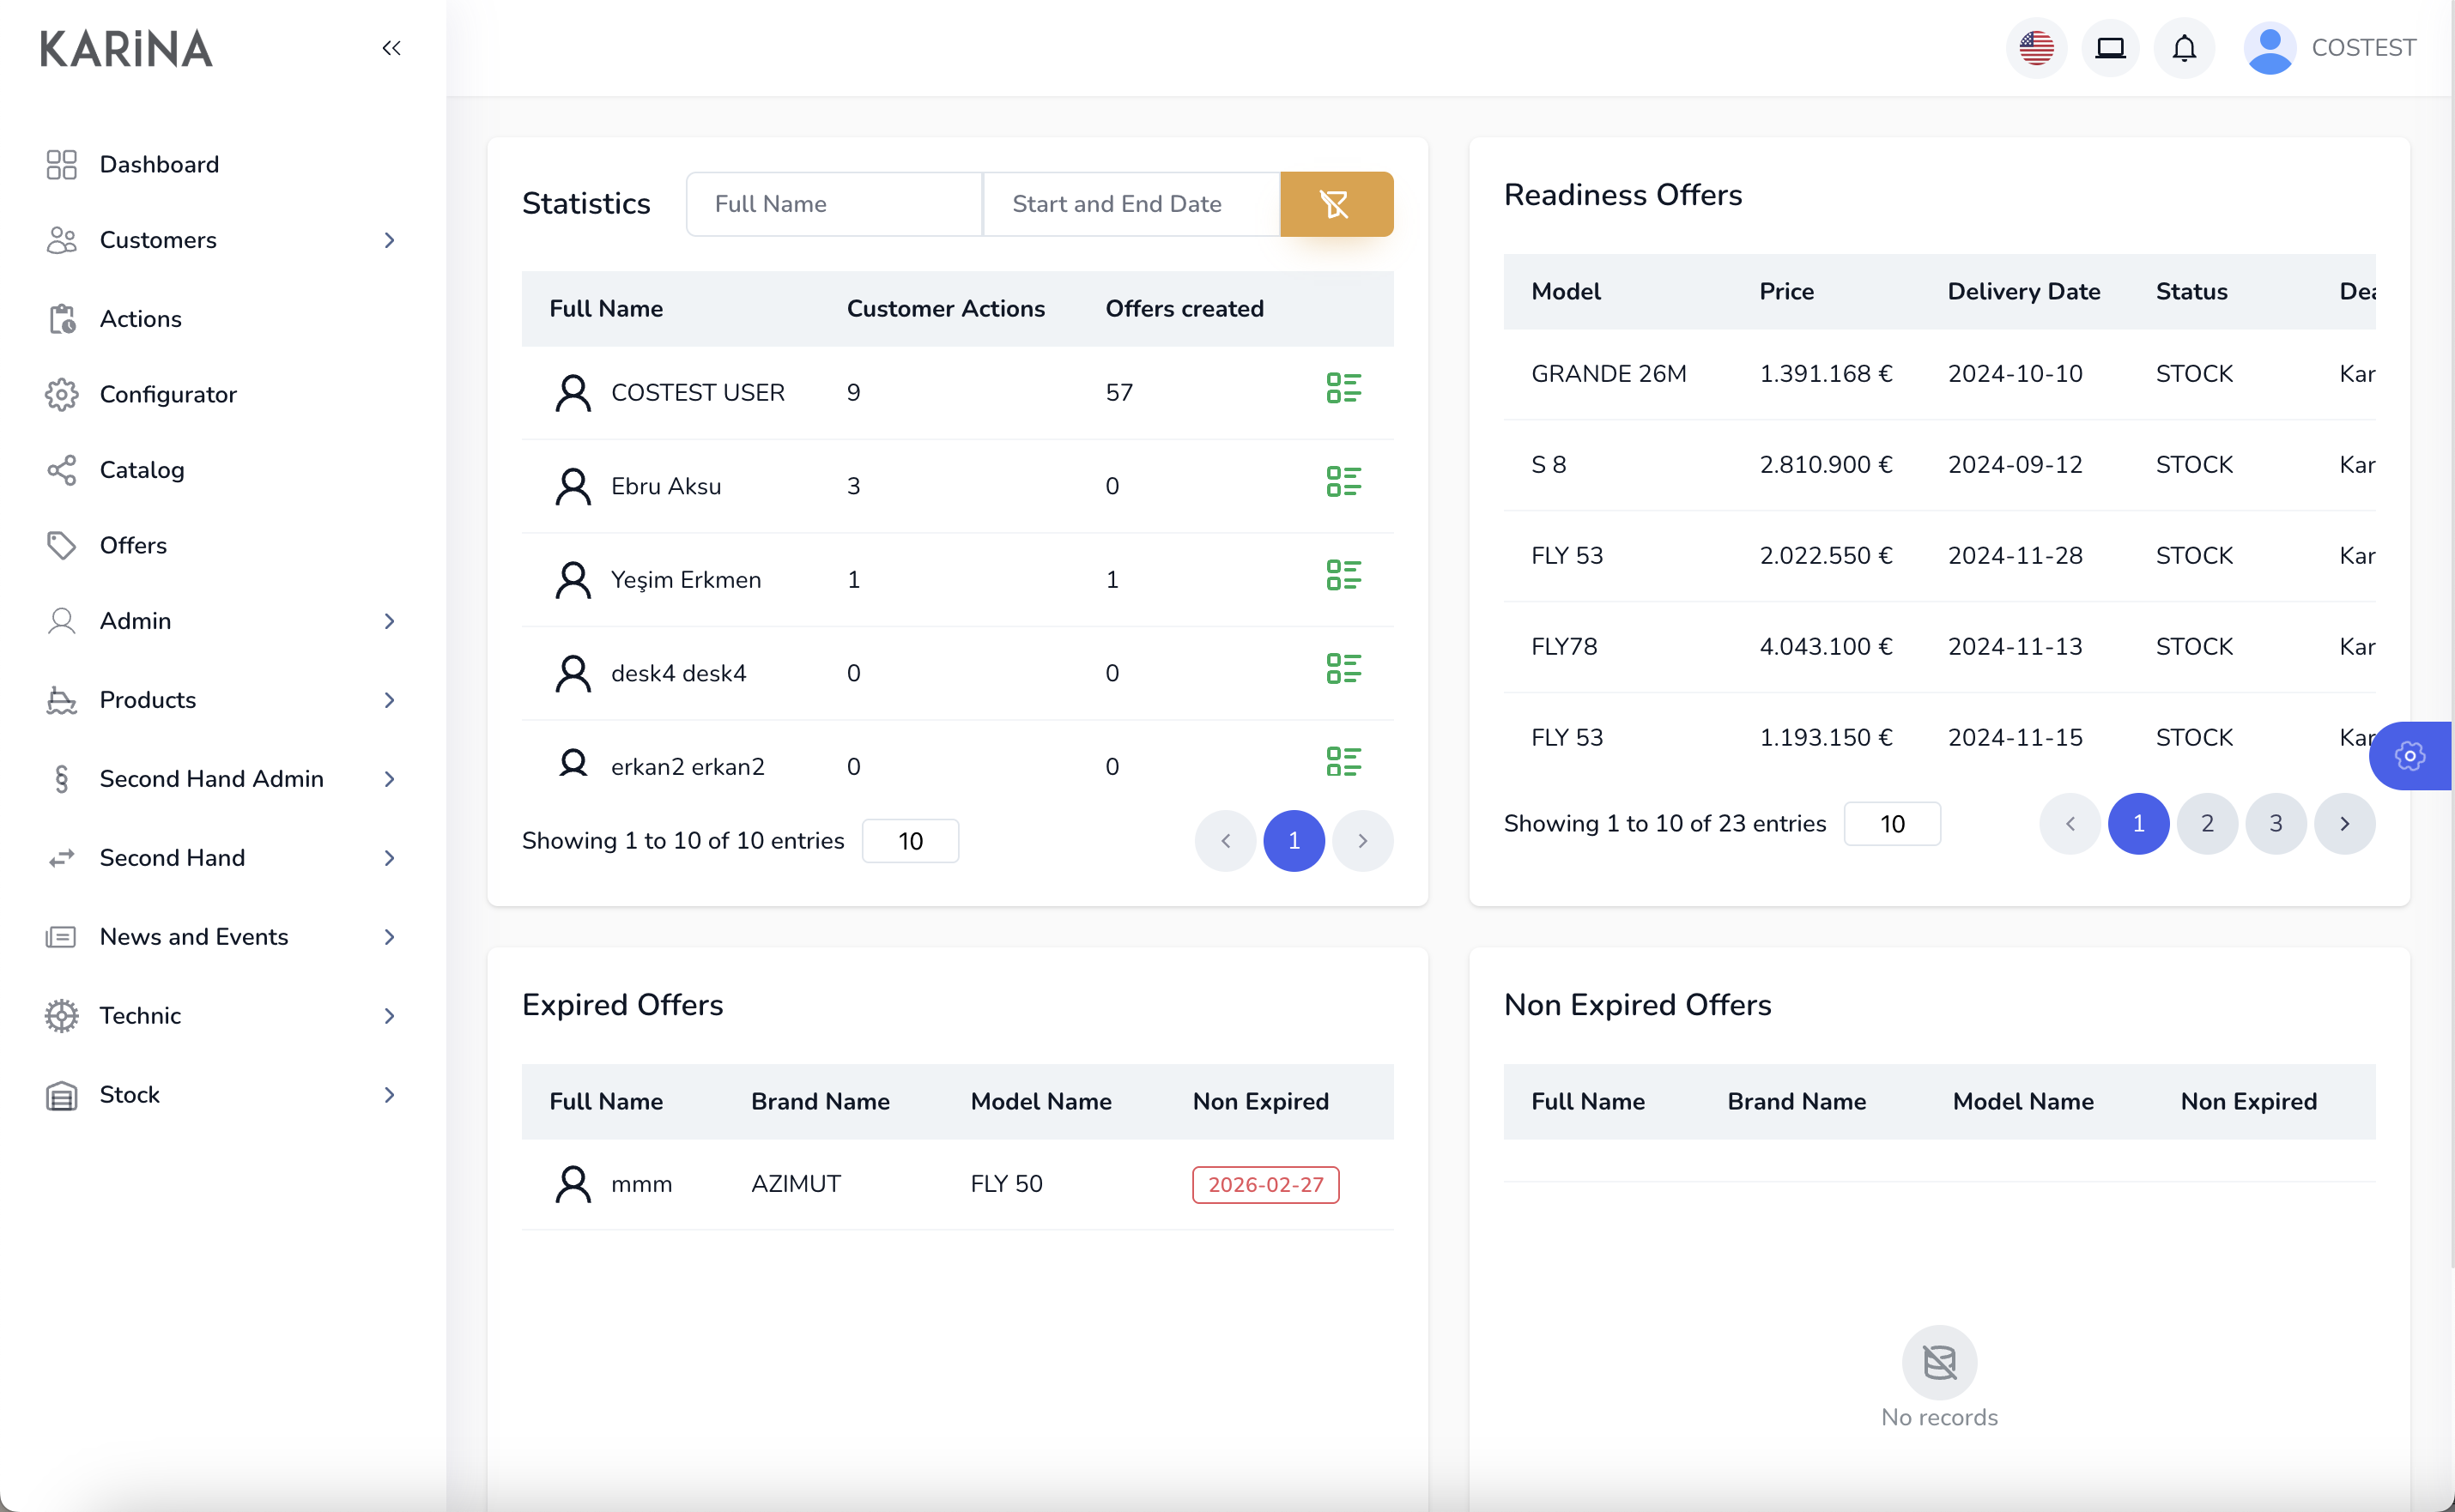The height and width of the screenshot is (1512, 2455).
Task: Click the Catalog icon in the sidebar
Action: [61, 470]
